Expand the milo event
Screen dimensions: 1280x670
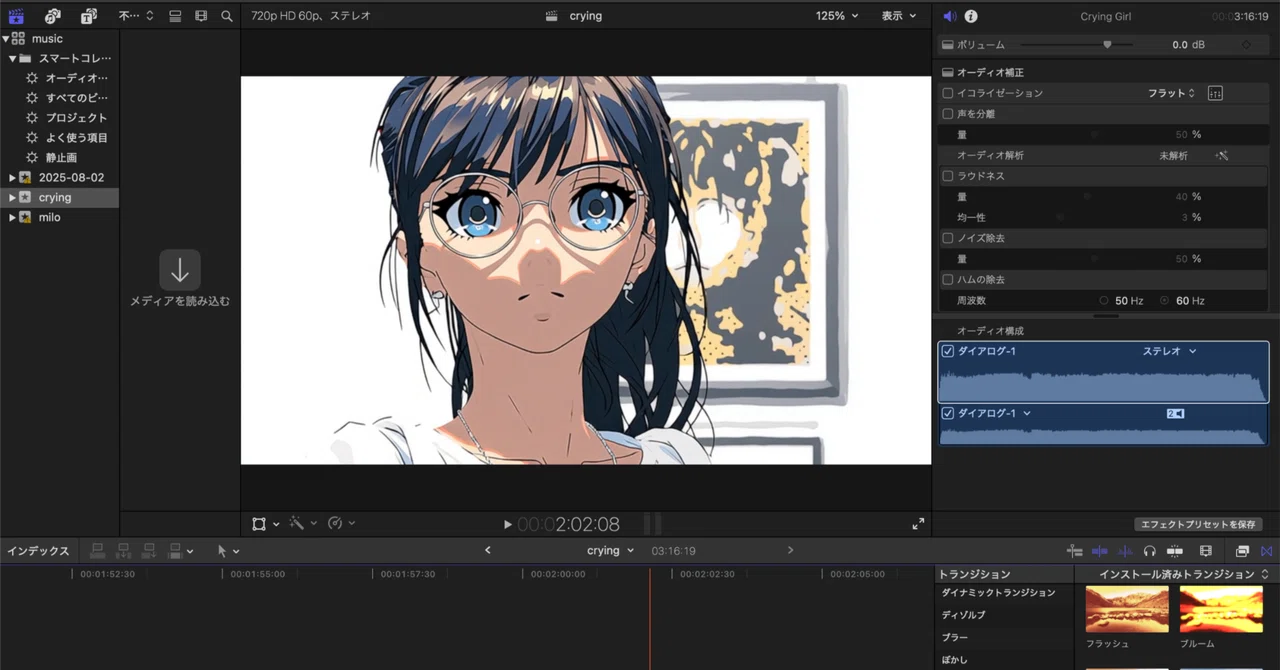(x=12, y=218)
